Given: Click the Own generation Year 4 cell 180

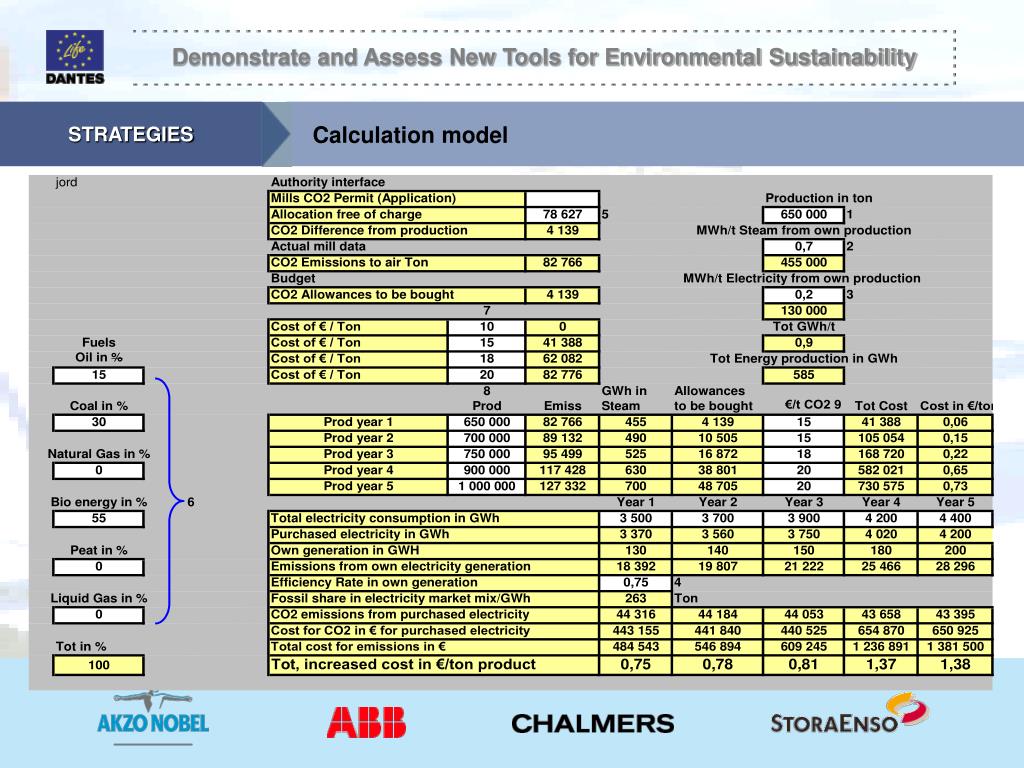Looking at the screenshot, I should (880, 551).
